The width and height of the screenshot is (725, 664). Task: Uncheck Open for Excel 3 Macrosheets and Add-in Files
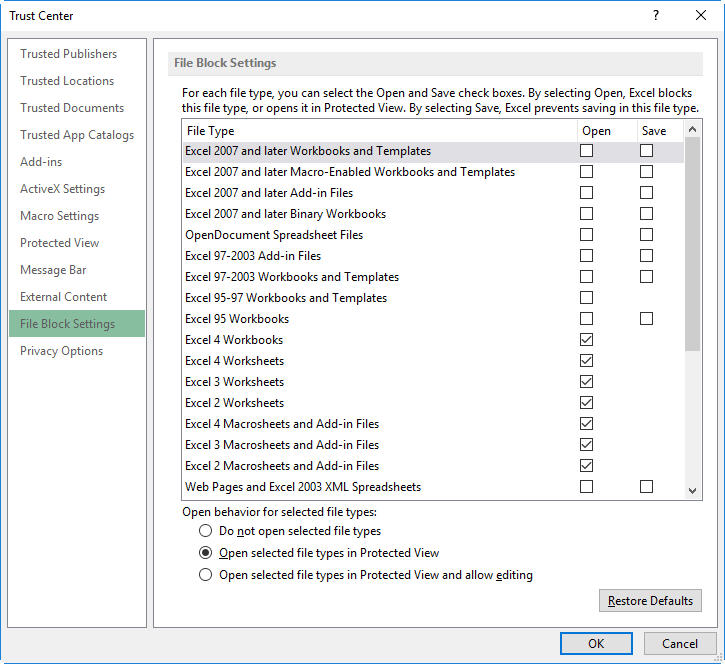point(586,444)
